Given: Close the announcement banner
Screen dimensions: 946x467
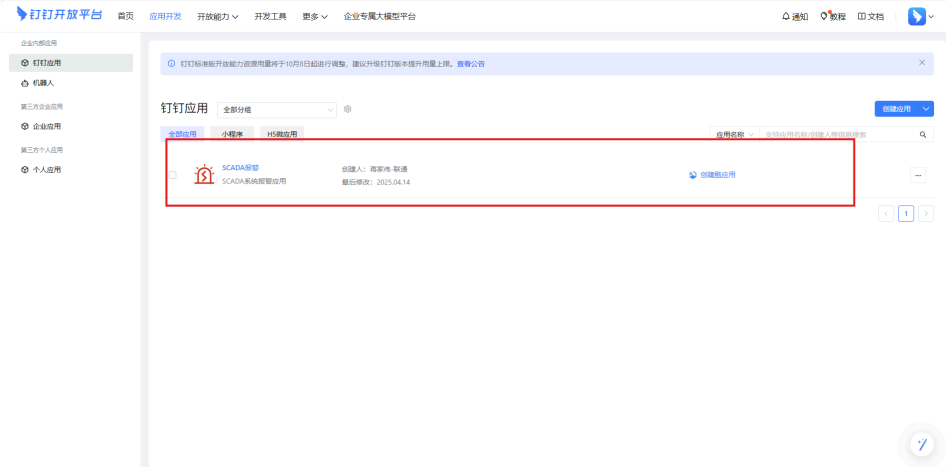Looking at the screenshot, I should (x=922, y=63).
